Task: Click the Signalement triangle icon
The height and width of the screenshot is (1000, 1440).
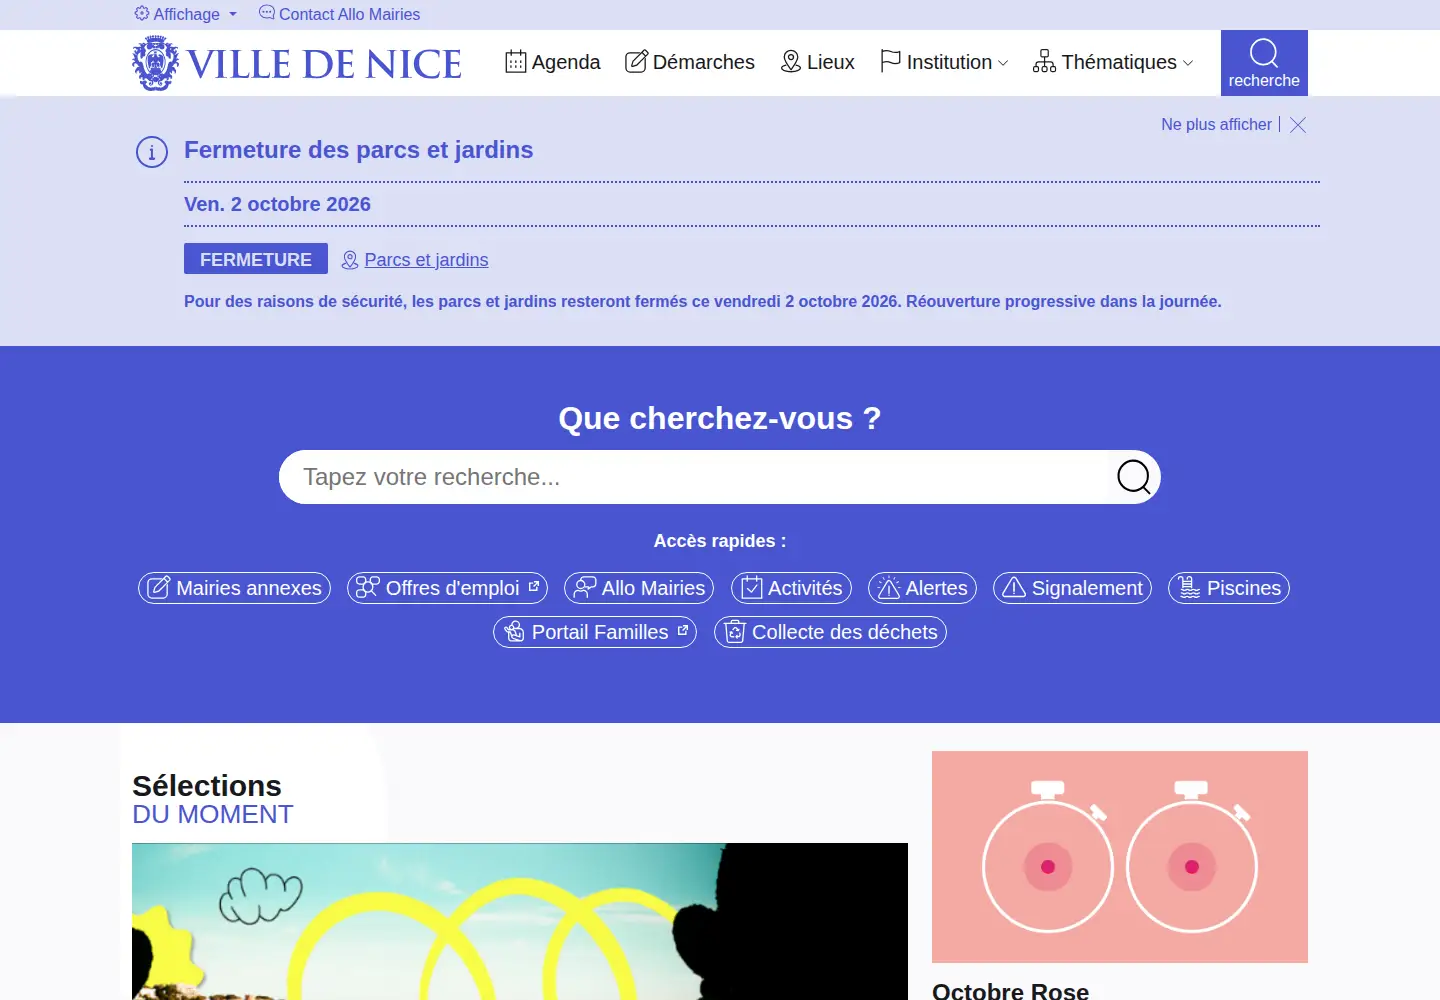Action: (1014, 587)
